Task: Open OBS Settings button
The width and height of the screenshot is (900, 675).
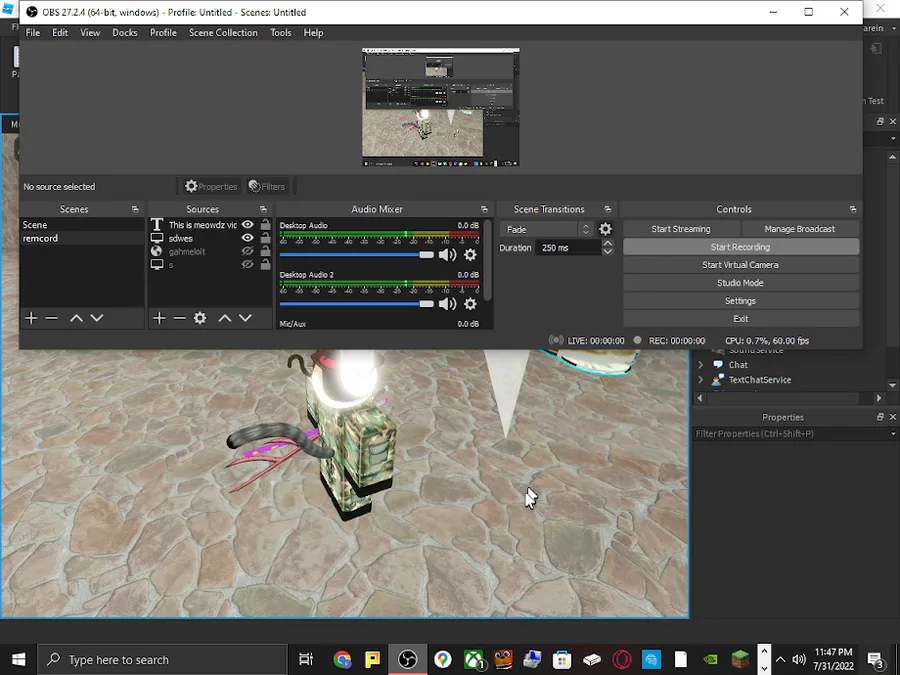Action: pos(740,301)
